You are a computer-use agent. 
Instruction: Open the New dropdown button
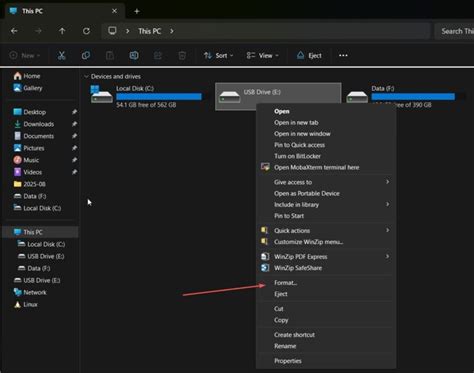click(x=25, y=55)
